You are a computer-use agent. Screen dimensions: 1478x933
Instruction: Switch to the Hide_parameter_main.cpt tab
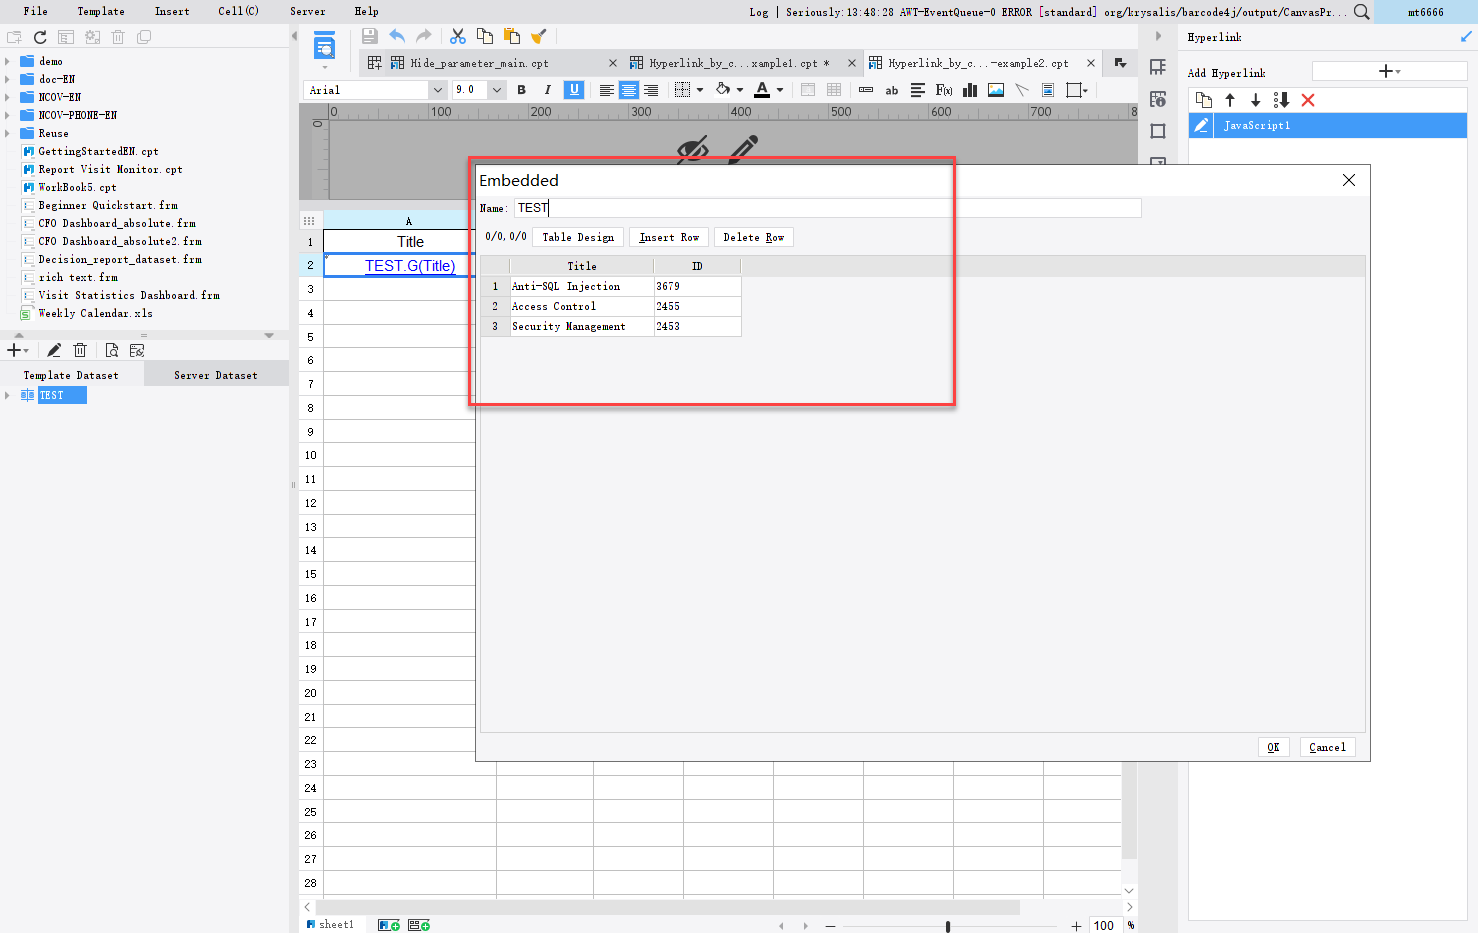(x=479, y=63)
